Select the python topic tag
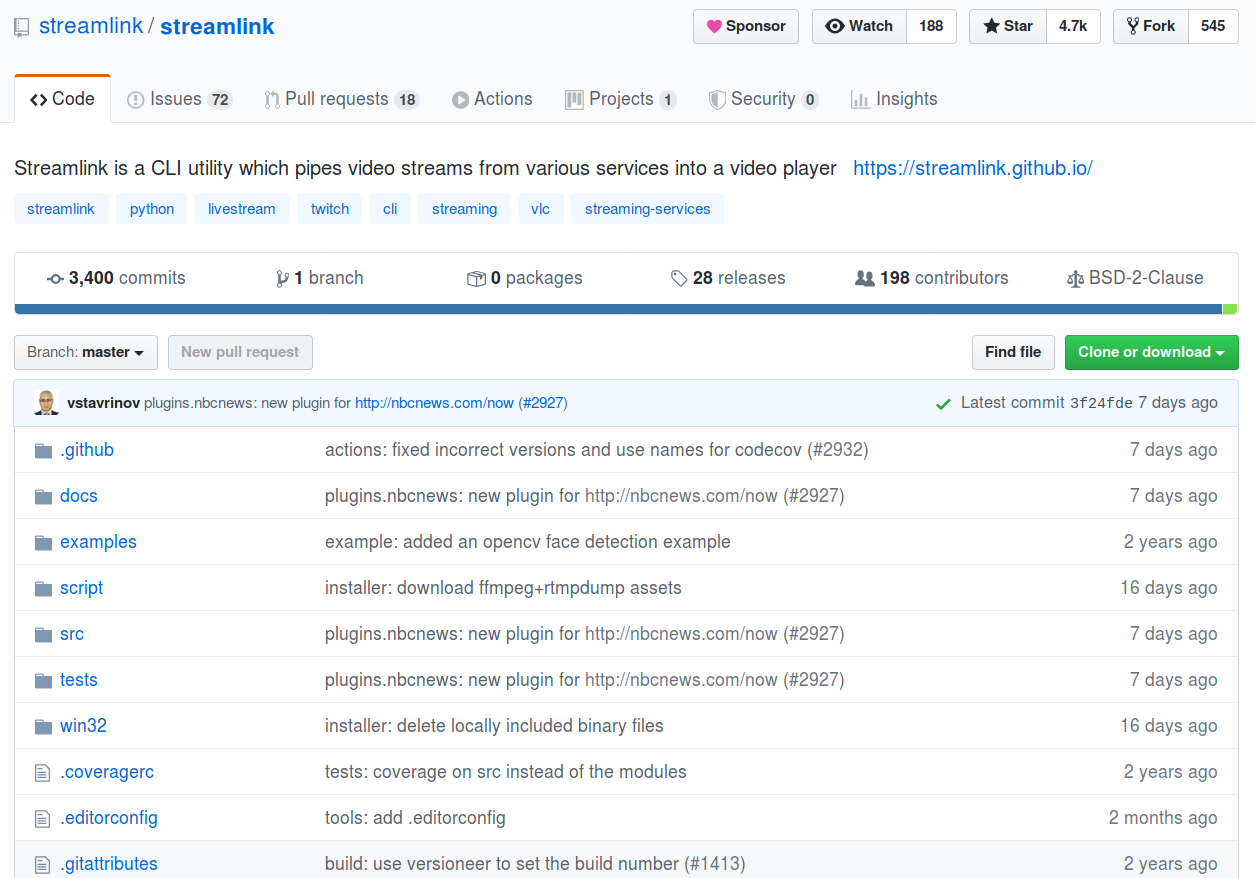This screenshot has height=878, width=1255. point(152,209)
